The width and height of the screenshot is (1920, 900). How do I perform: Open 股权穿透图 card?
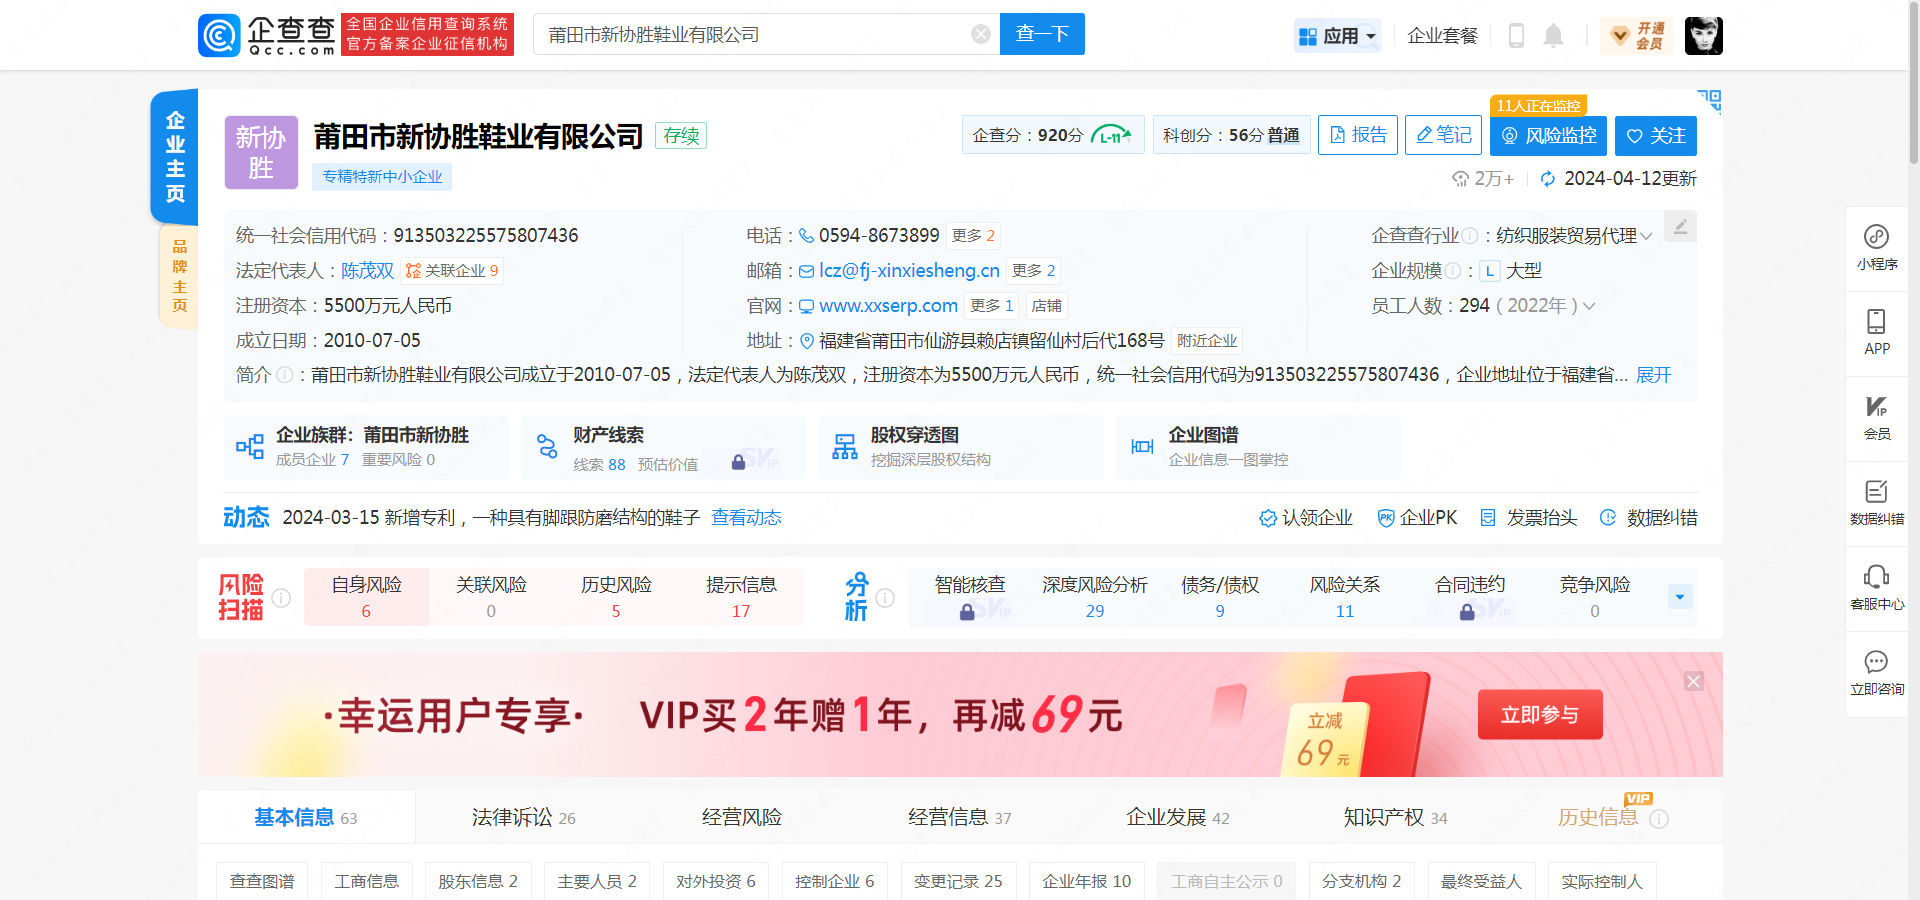(x=960, y=447)
